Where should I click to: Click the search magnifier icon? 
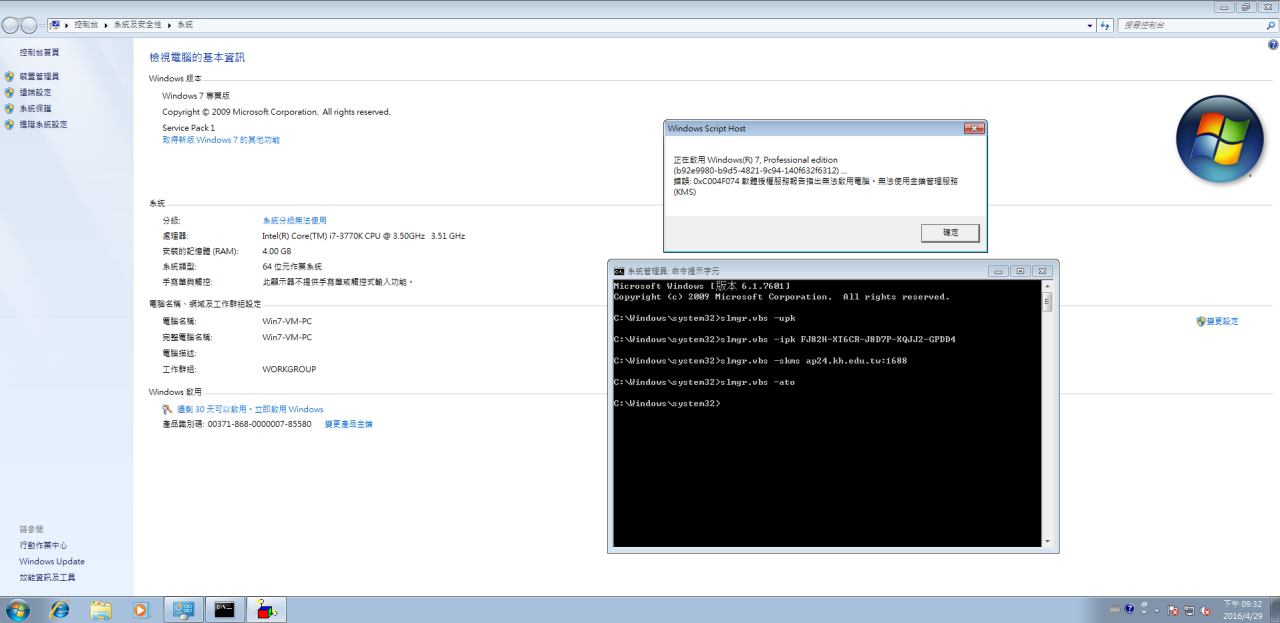coord(1271,25)
